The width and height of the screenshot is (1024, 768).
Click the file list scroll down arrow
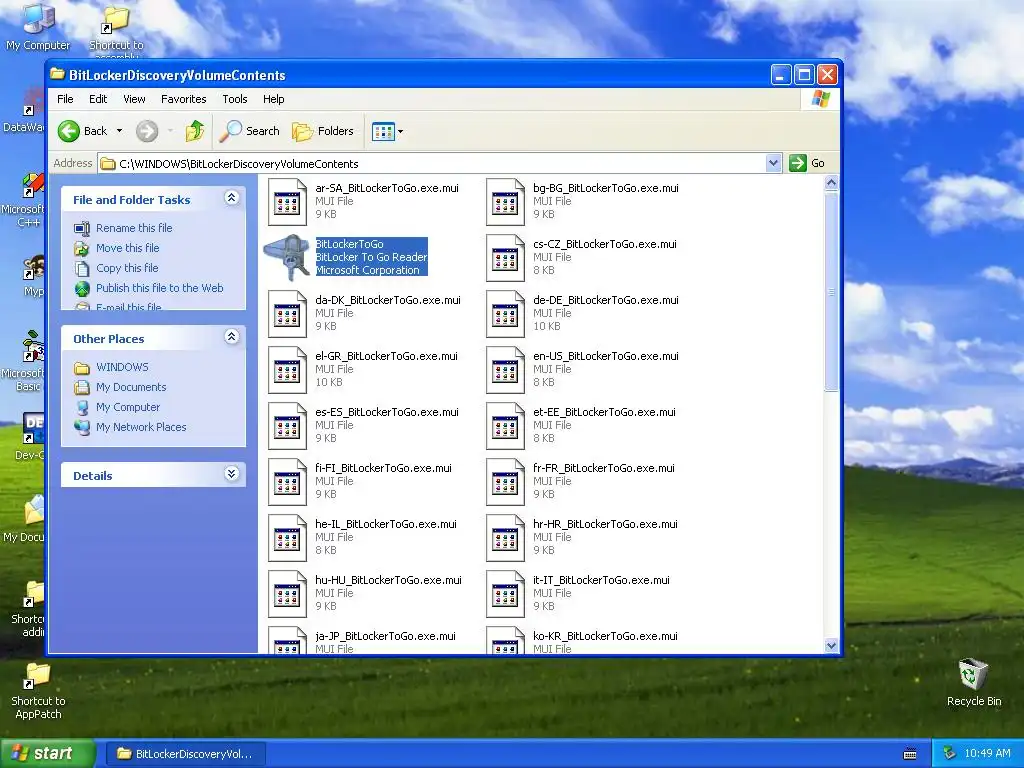831,645
